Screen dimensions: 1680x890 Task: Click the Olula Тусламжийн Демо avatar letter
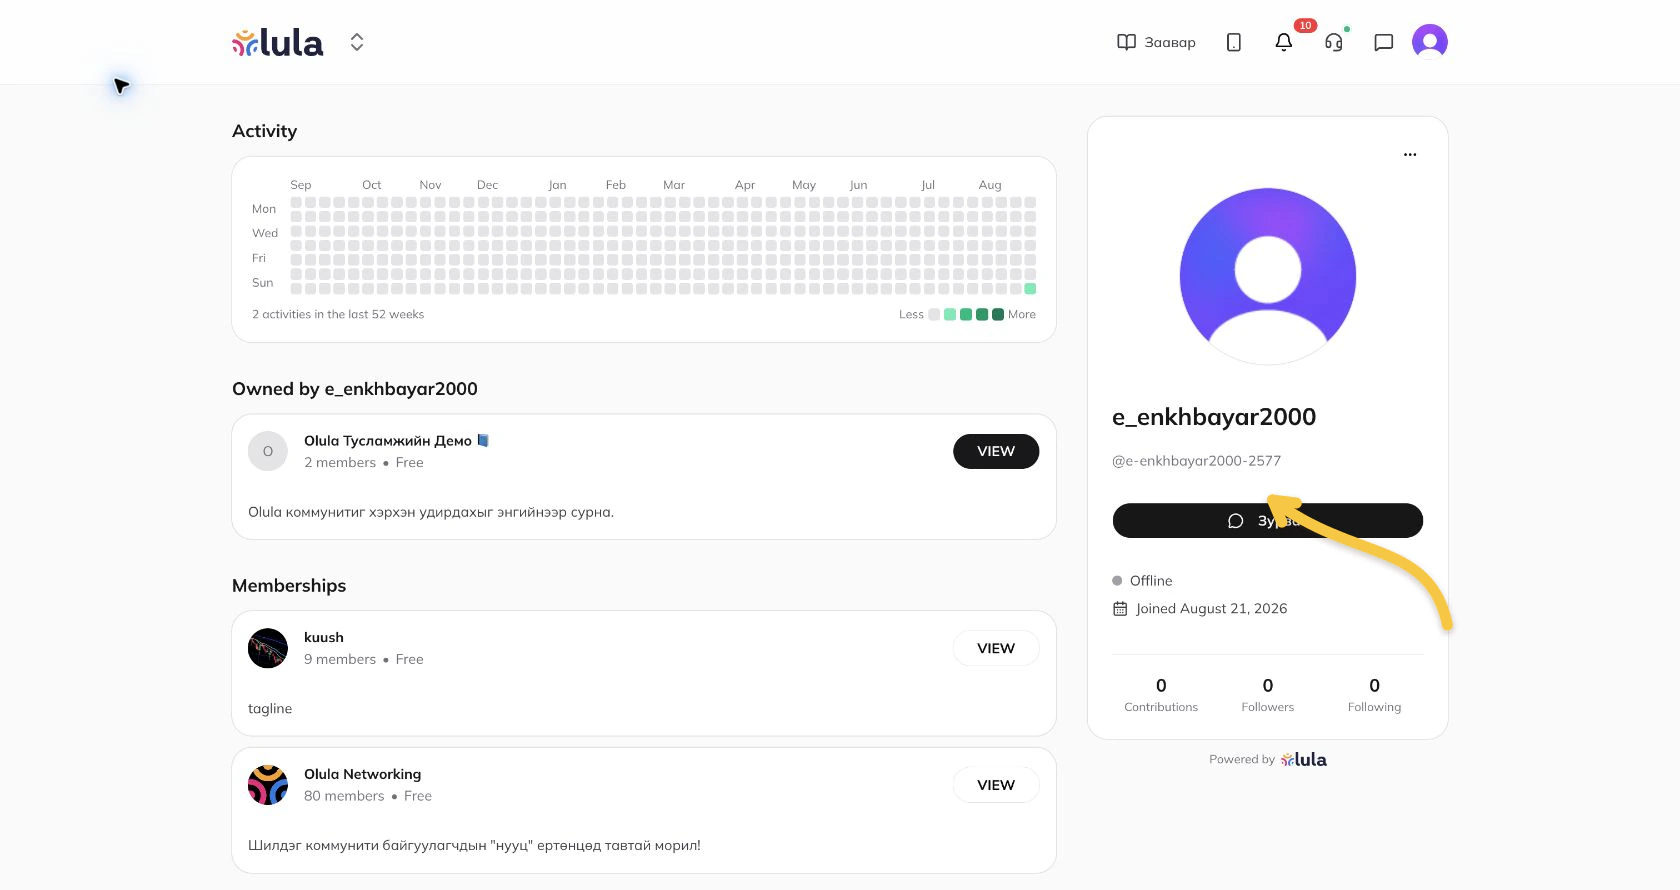click(x=268, y=451)
